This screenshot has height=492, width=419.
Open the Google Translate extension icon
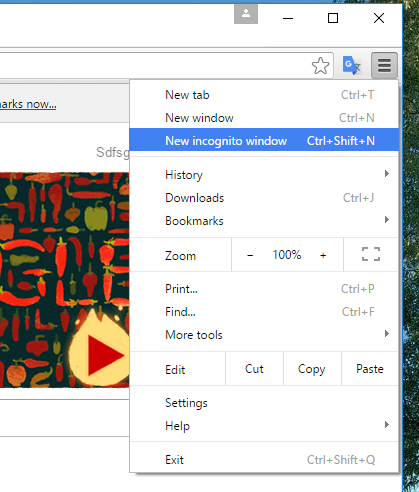(x=352, y=65)
